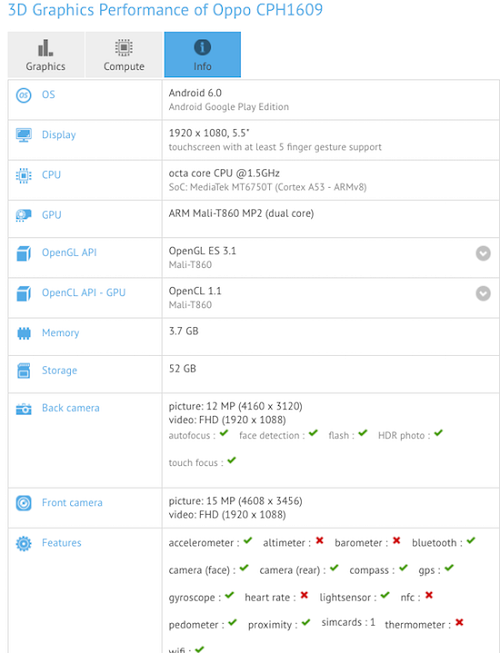
Task: Click the Back camera label link
Action: pyautogui.click(x=71, y=408)
